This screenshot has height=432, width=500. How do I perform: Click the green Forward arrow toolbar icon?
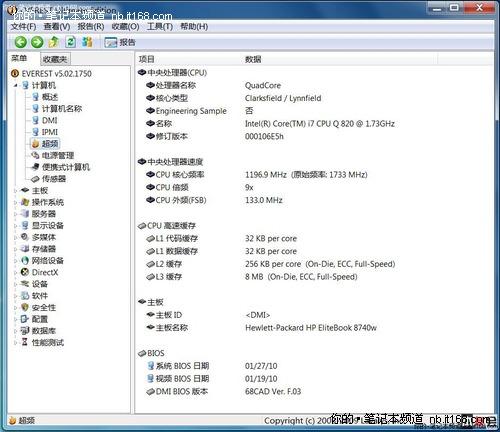[x=37, y=42]
